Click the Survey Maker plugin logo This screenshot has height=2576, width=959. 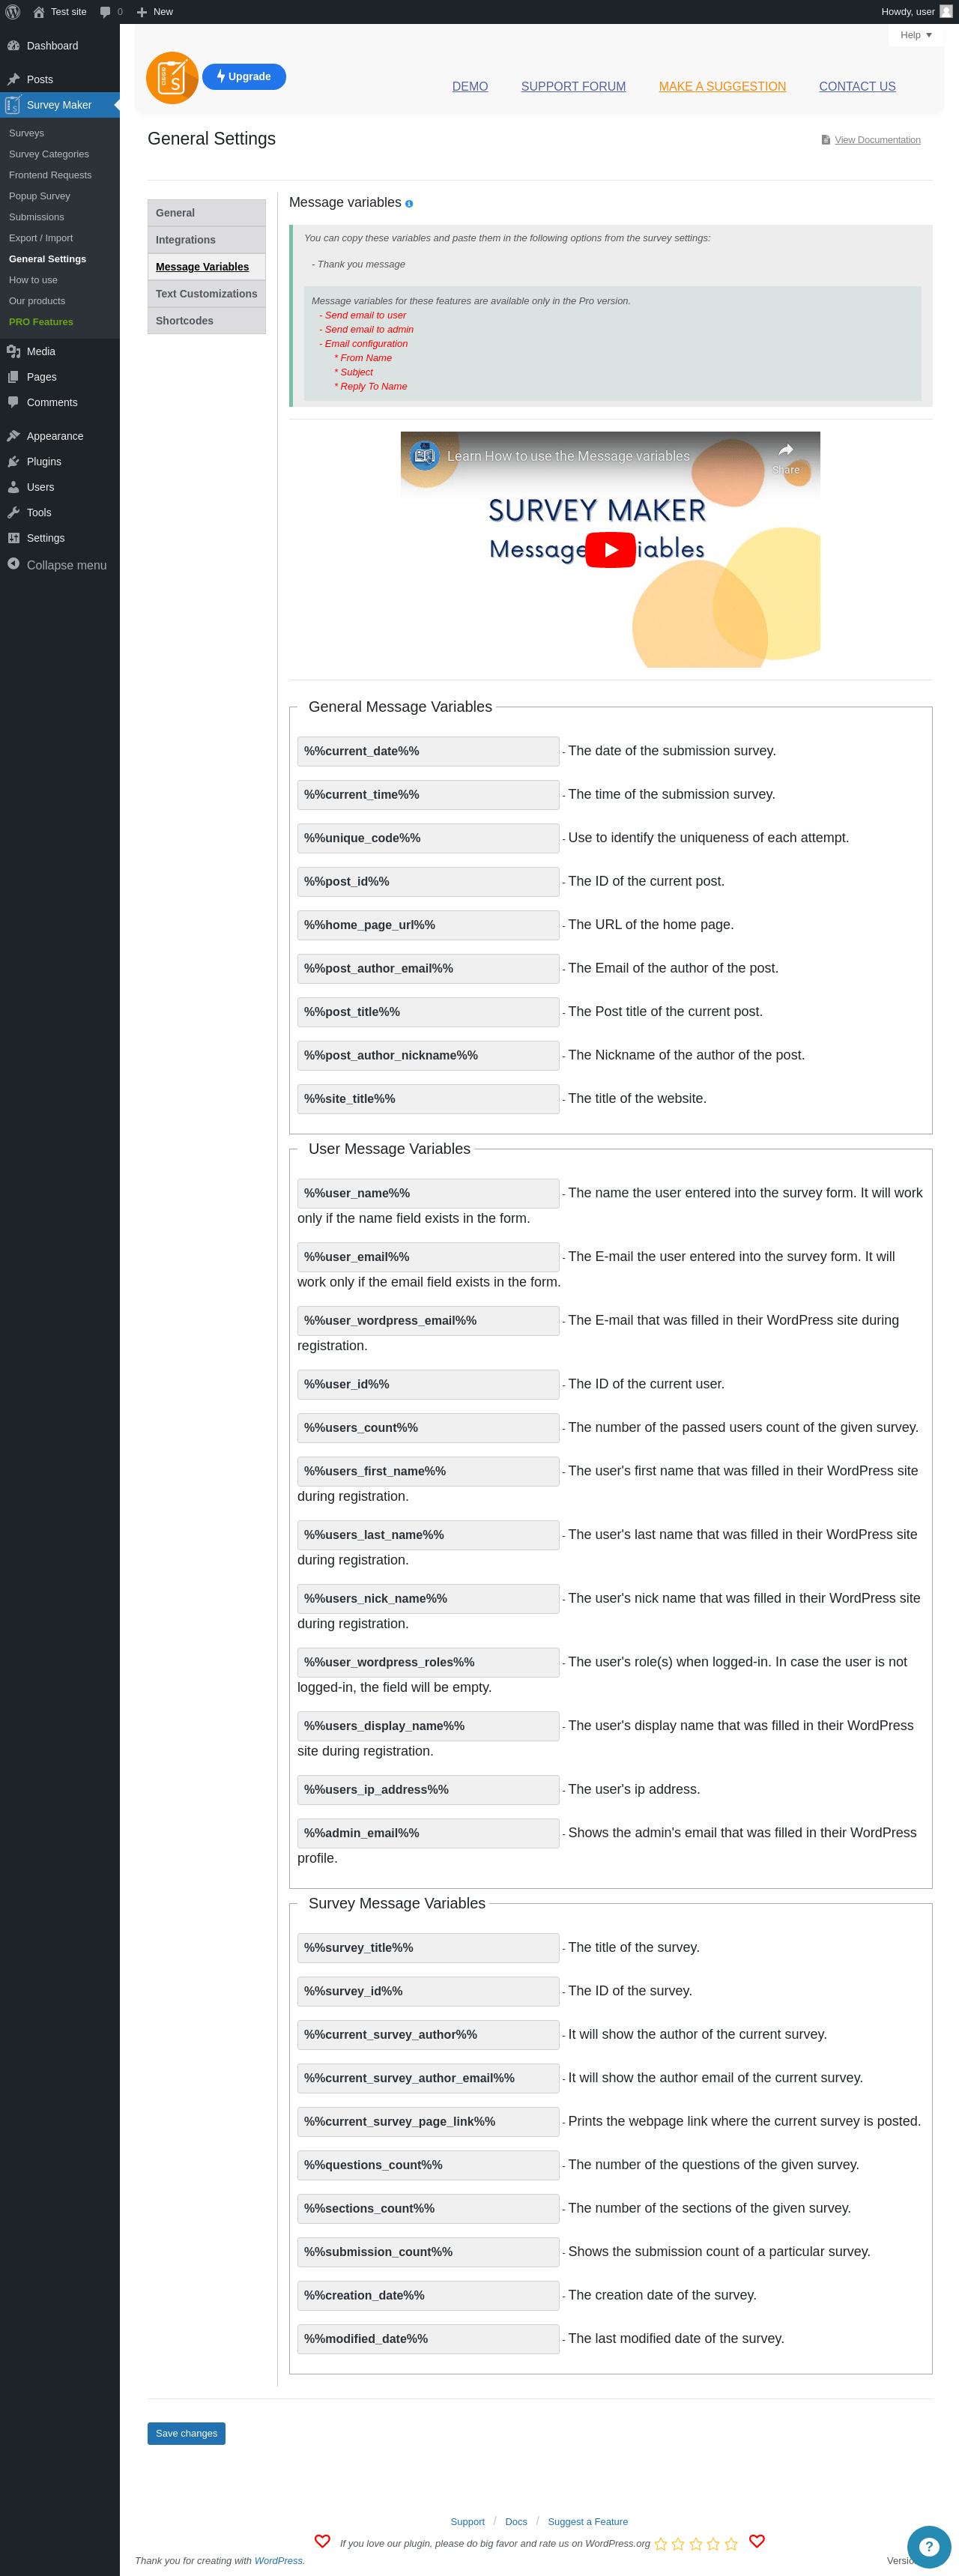coord(172,78)
